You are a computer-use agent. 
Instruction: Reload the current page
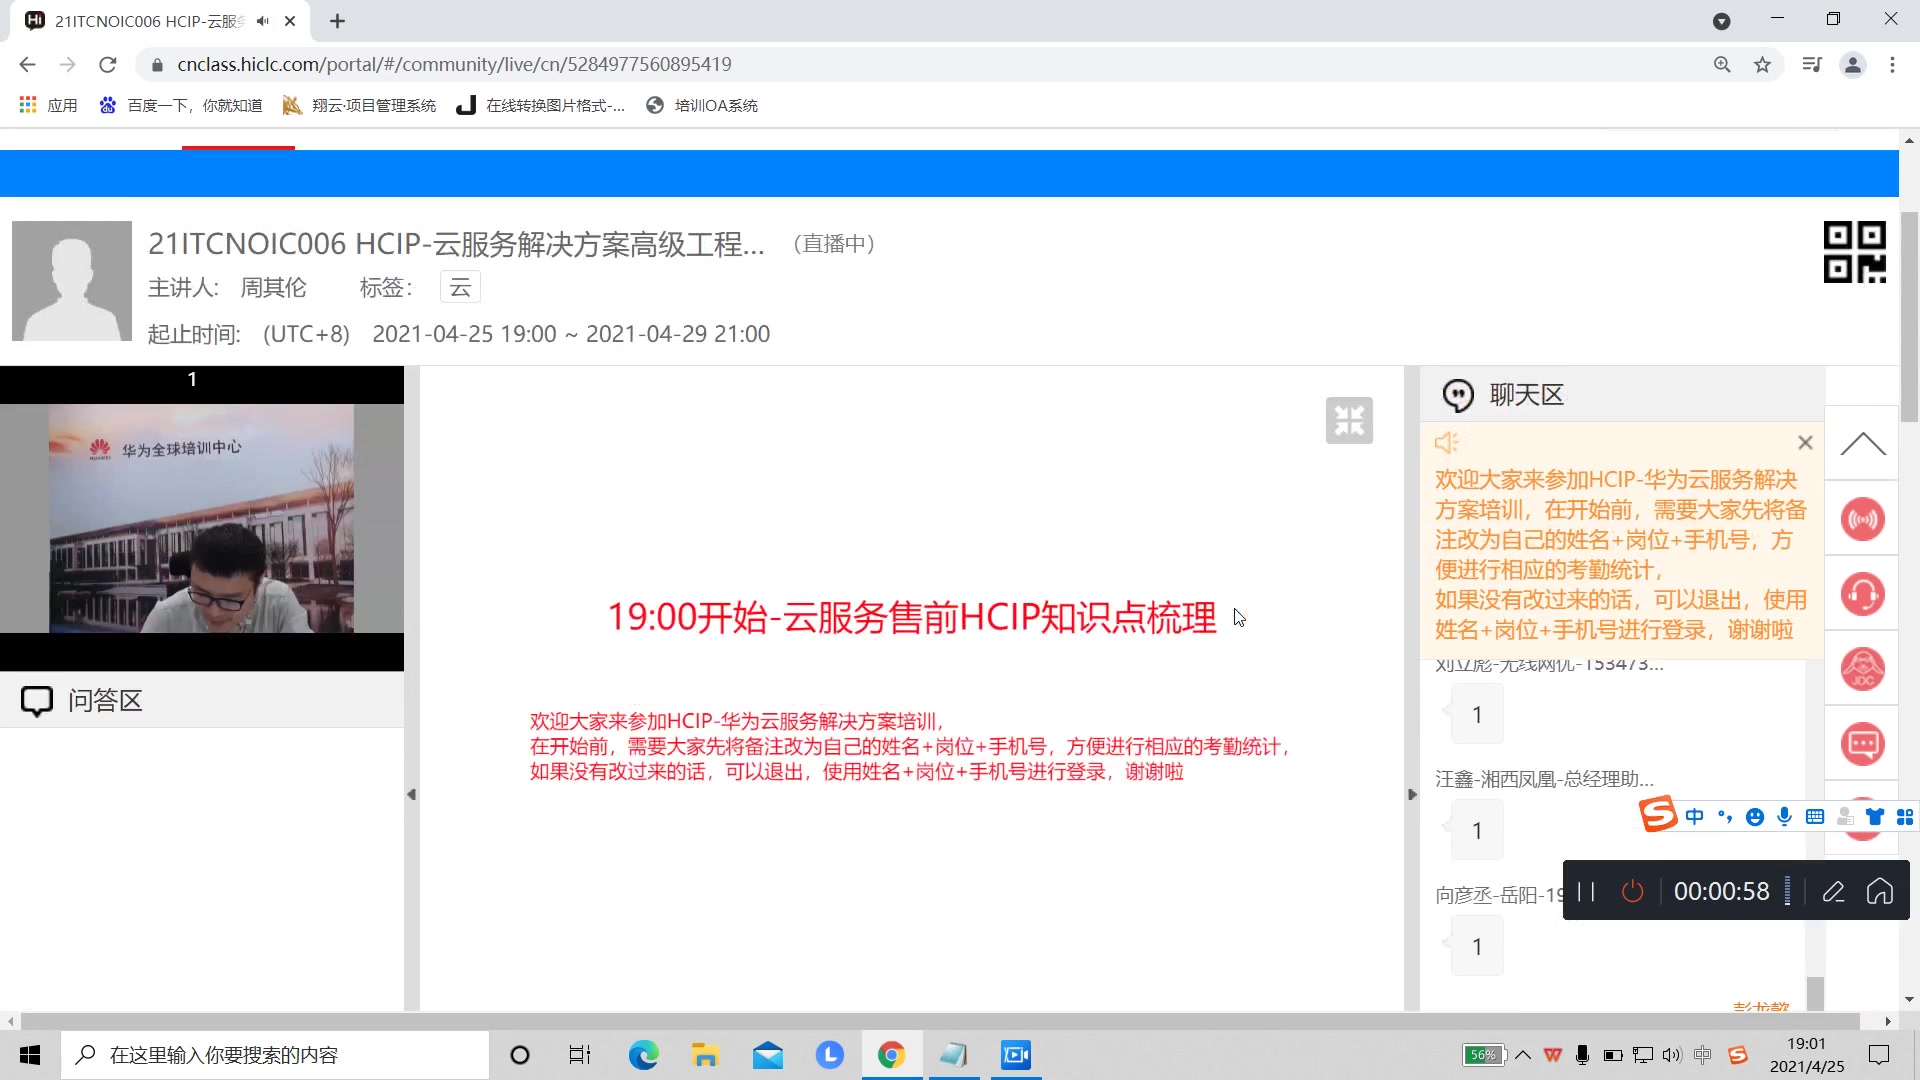tap(108, 64)
